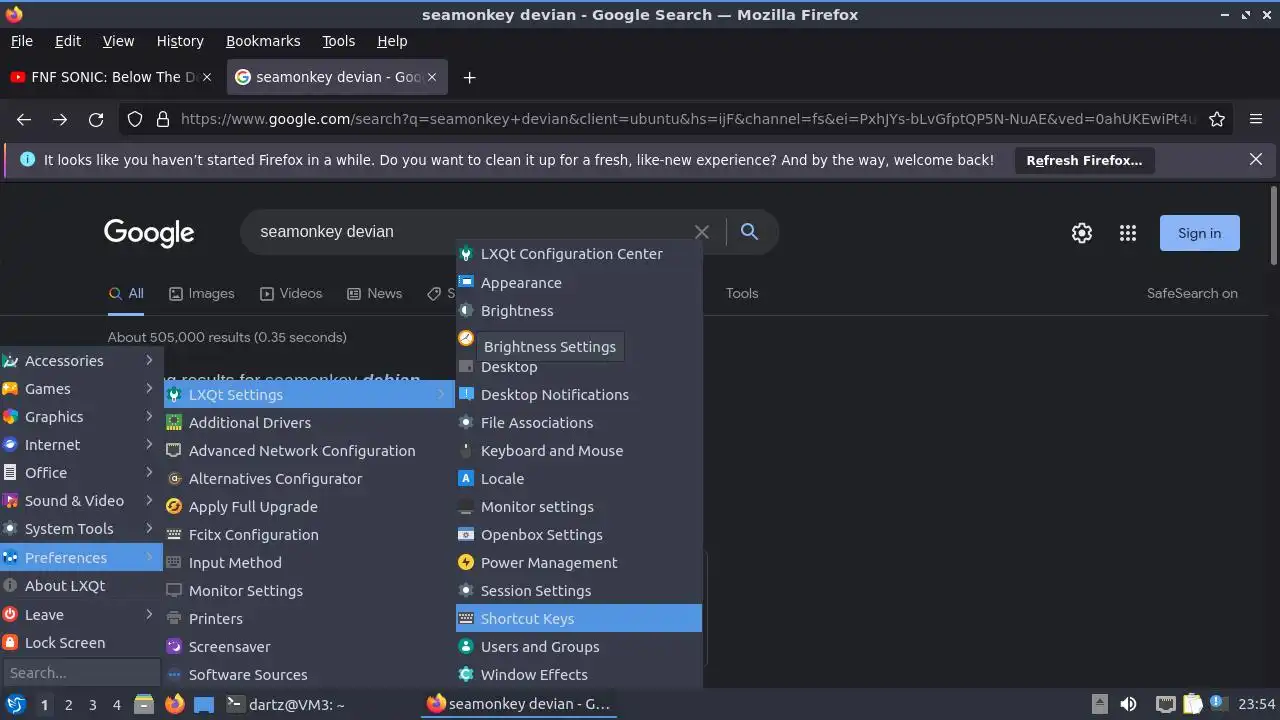Open Advanced Network Configuration

[309, 450]
